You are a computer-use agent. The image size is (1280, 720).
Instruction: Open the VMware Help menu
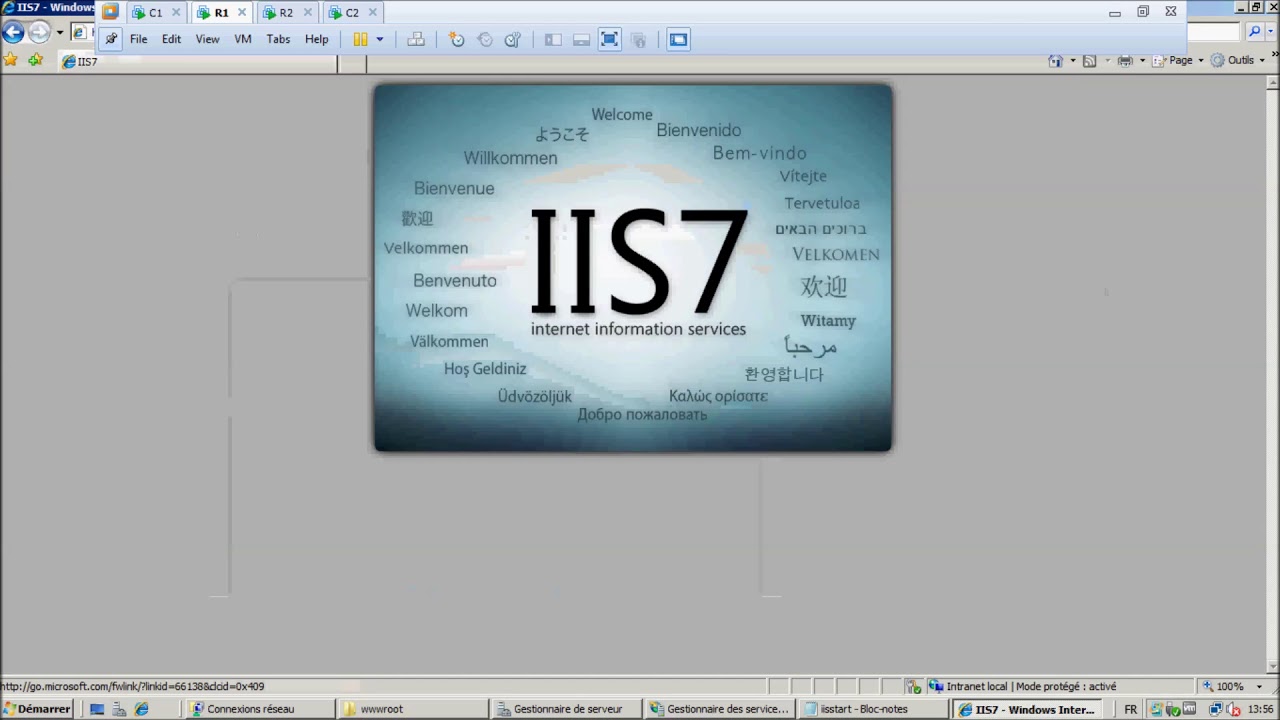tap(317, 39)
